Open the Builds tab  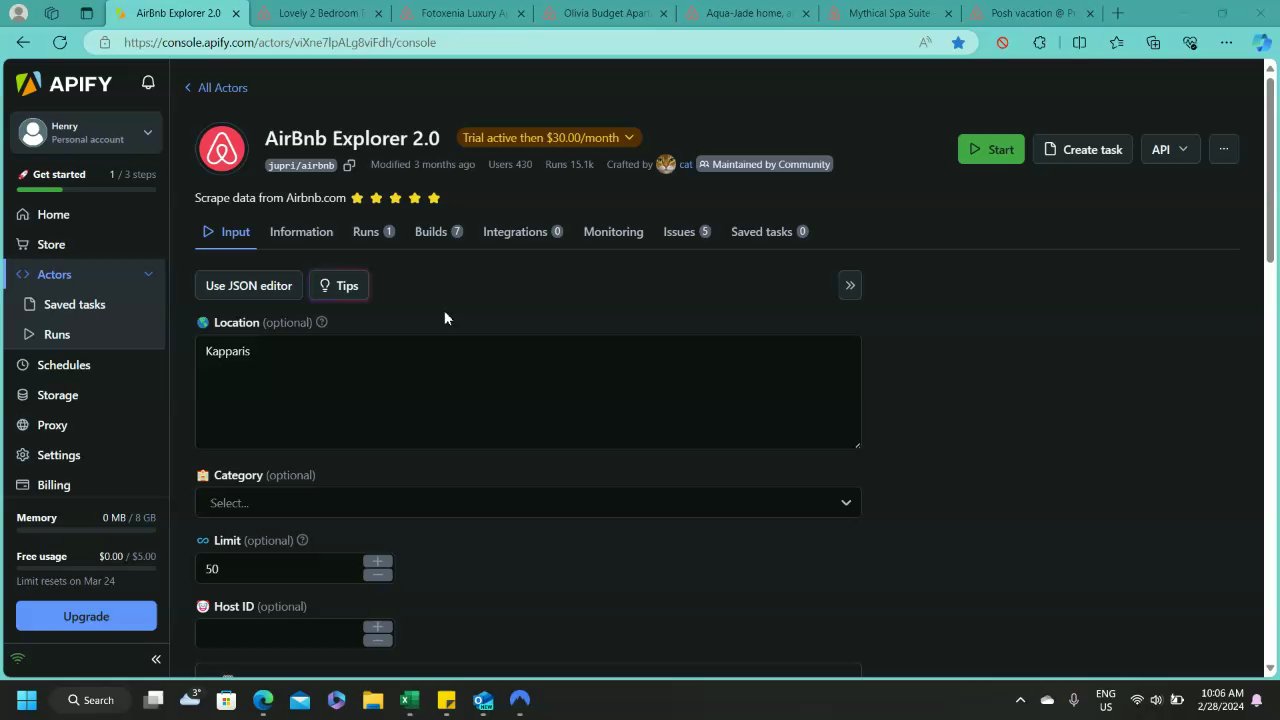coord(438,231)
